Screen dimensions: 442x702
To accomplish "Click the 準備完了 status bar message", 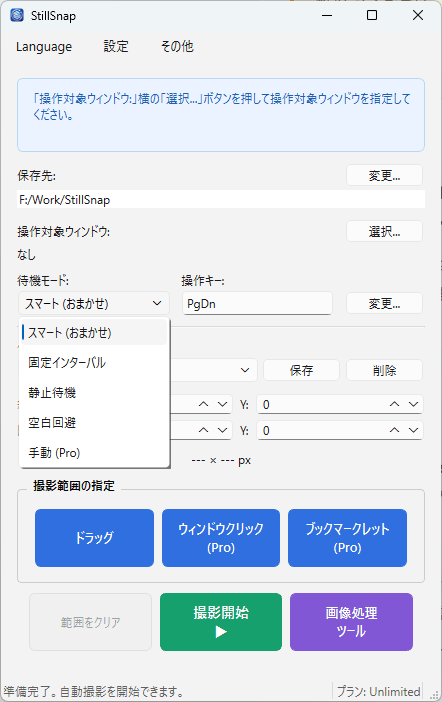I will [94, 692].
